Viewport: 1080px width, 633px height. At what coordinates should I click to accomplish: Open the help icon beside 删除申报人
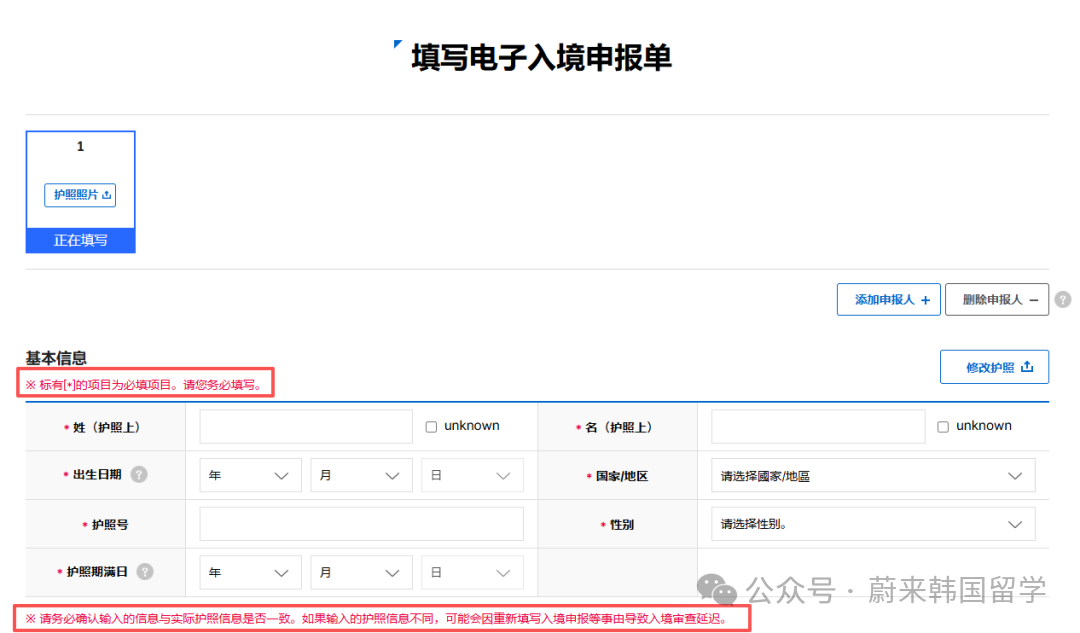pyautogui.click(x=1063, y=299)
